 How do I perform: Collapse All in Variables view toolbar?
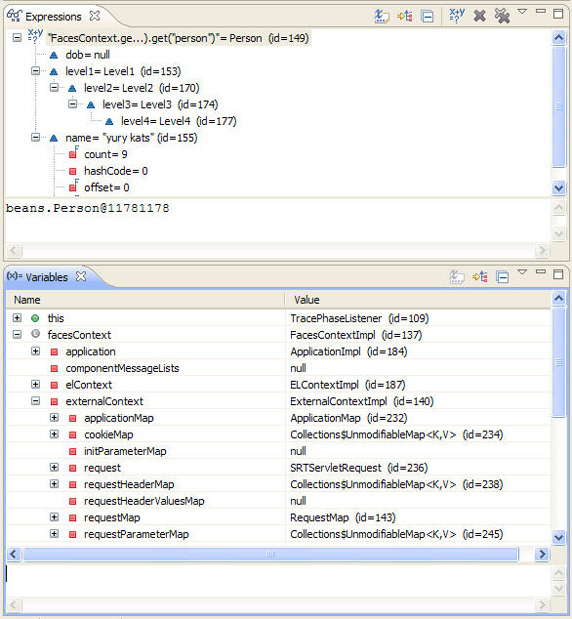point(503,277)
